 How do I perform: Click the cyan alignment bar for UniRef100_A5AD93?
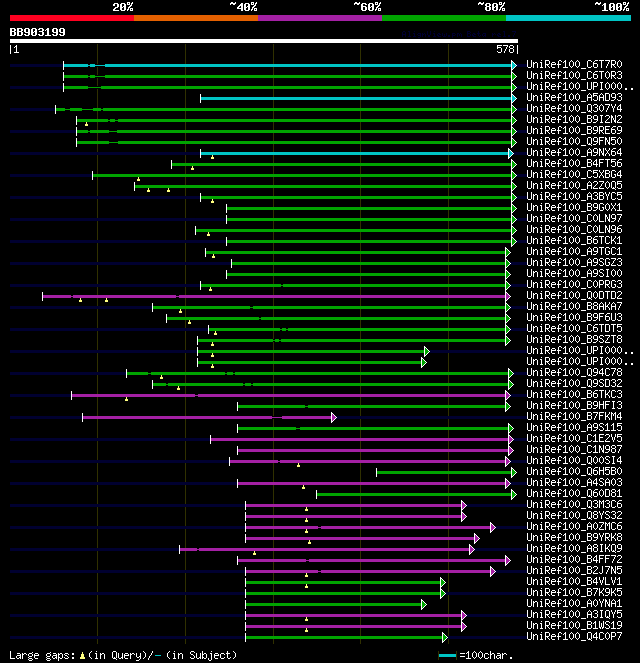(356, 99)
